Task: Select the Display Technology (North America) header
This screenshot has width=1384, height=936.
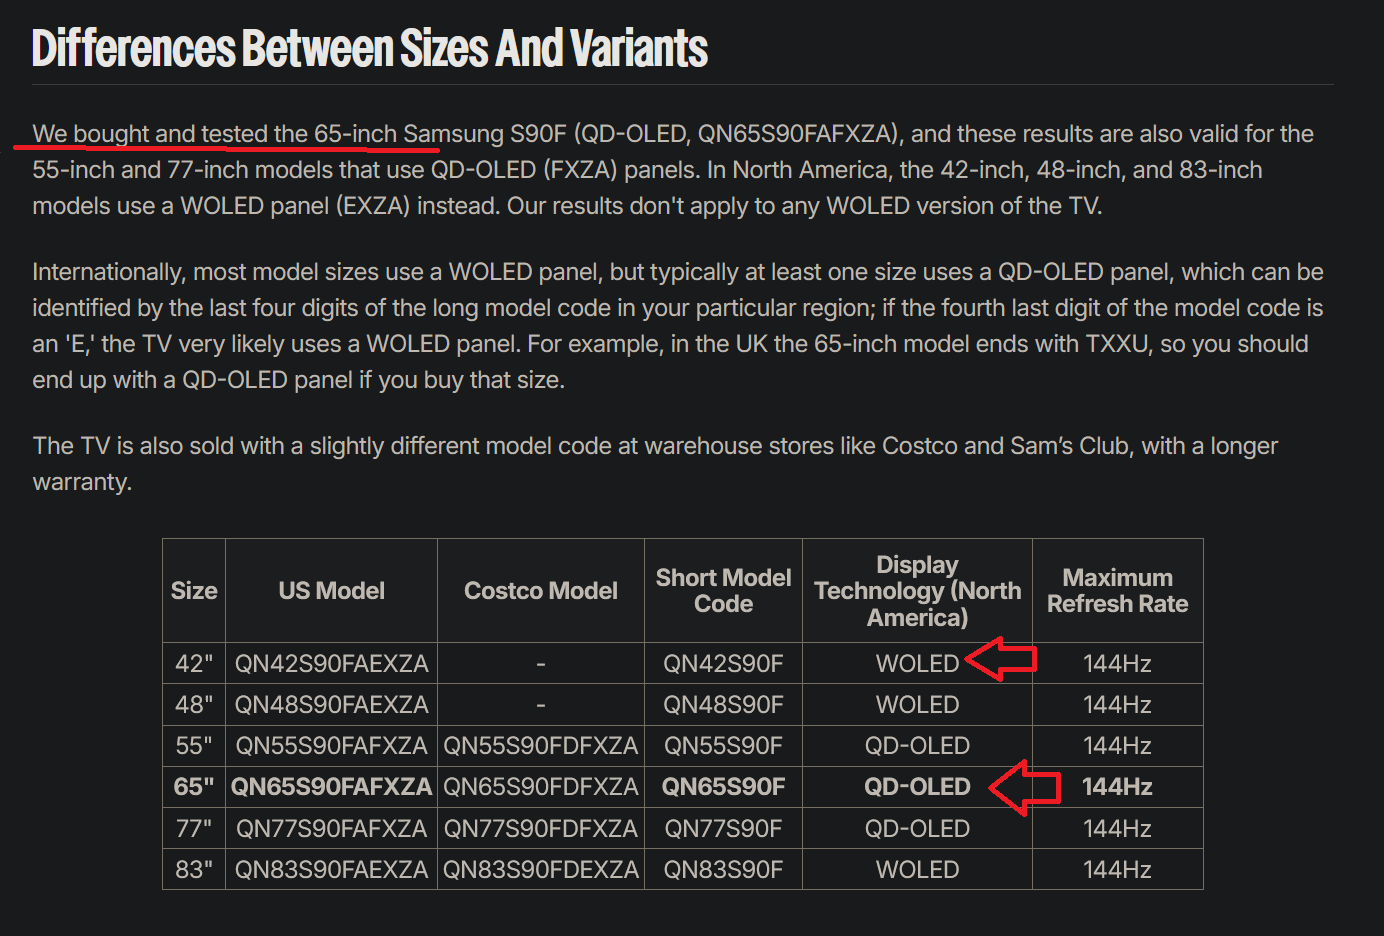Action: [917, 591]
